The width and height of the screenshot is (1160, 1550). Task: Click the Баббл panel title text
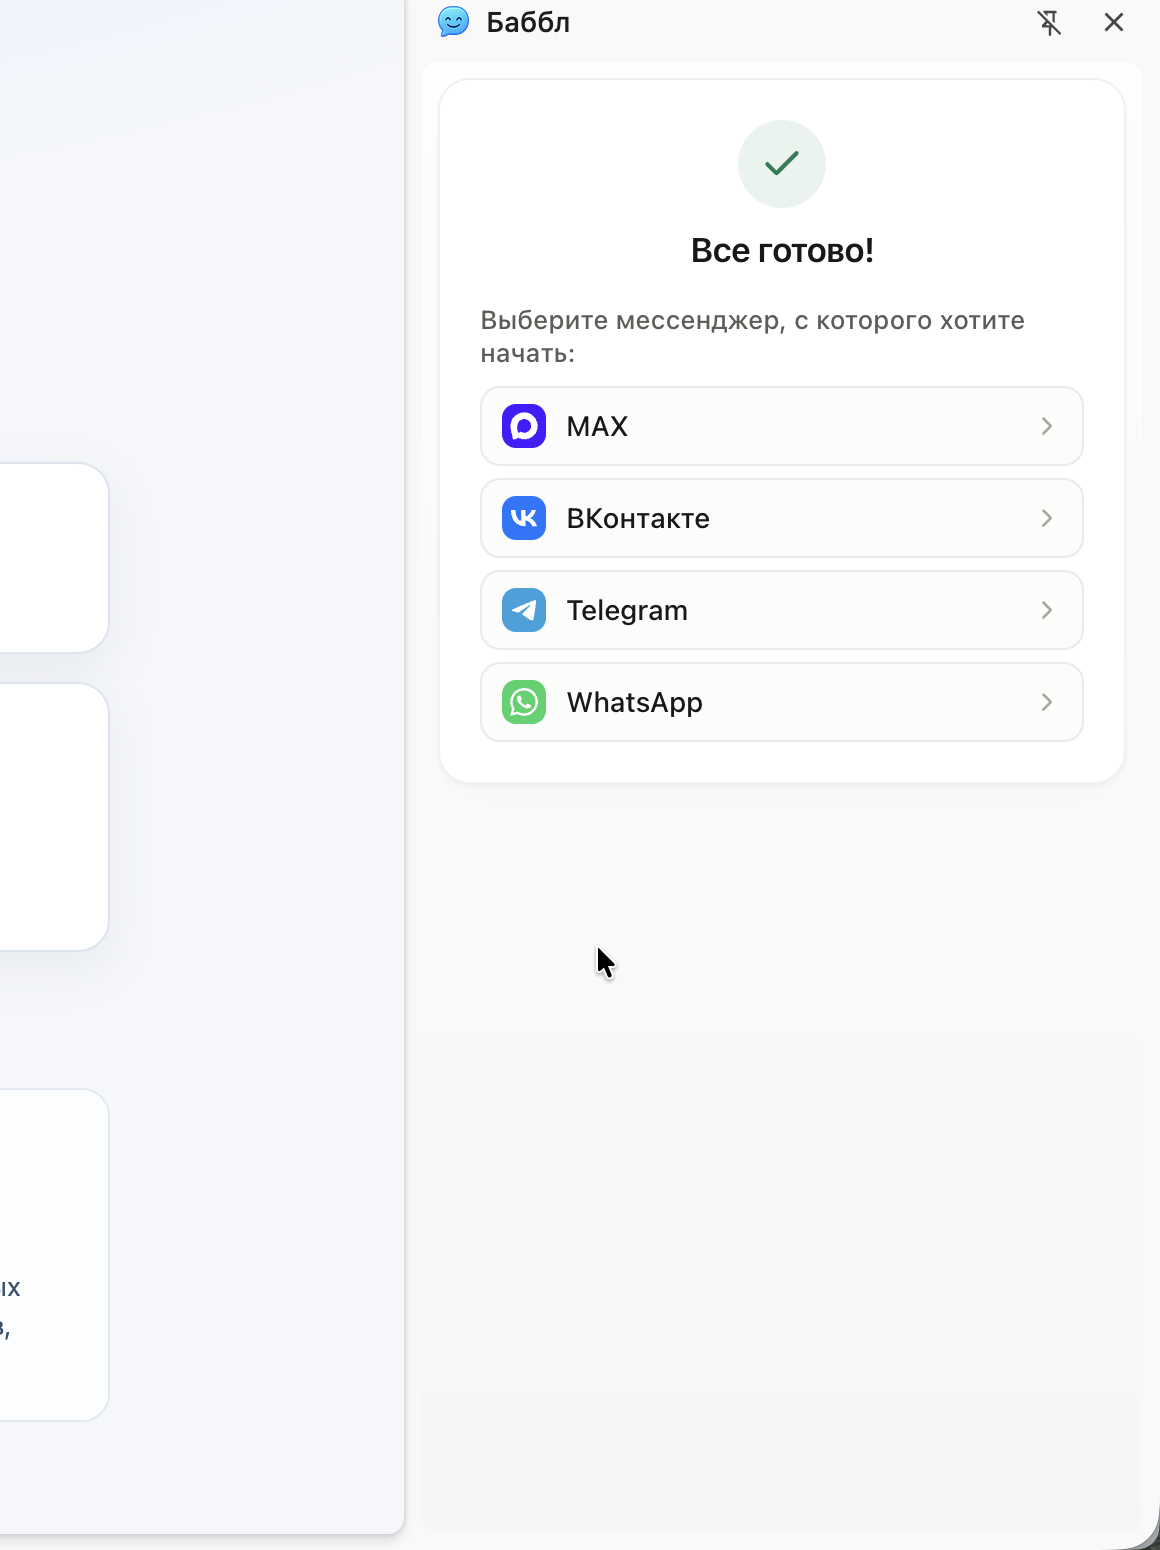tap(528, 22)
